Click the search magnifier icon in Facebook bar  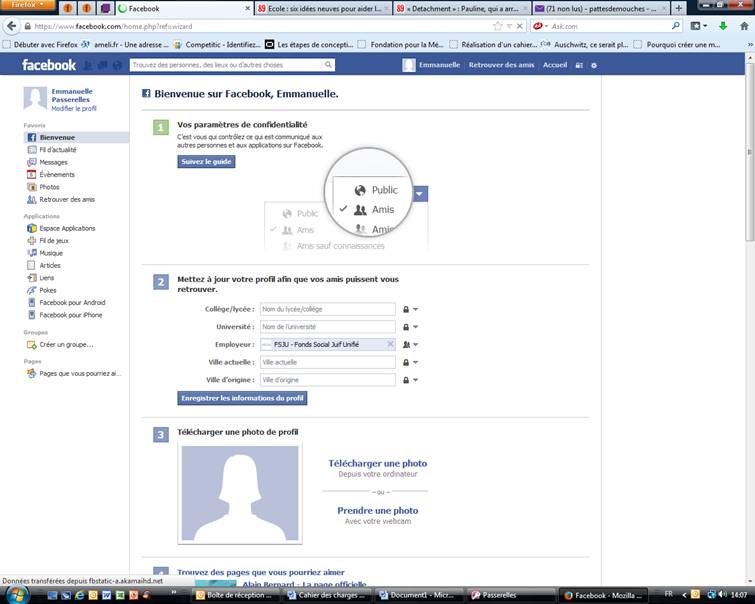[328, 65]
